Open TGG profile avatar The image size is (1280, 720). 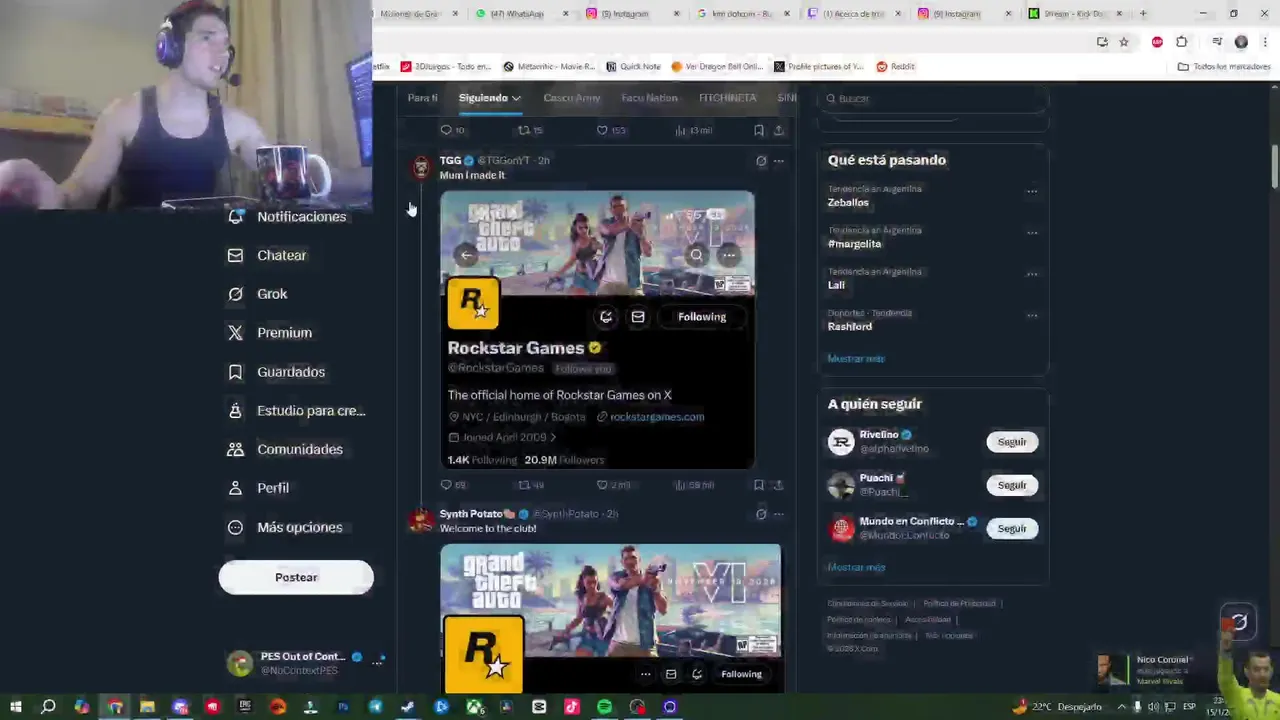click(421, 167)
